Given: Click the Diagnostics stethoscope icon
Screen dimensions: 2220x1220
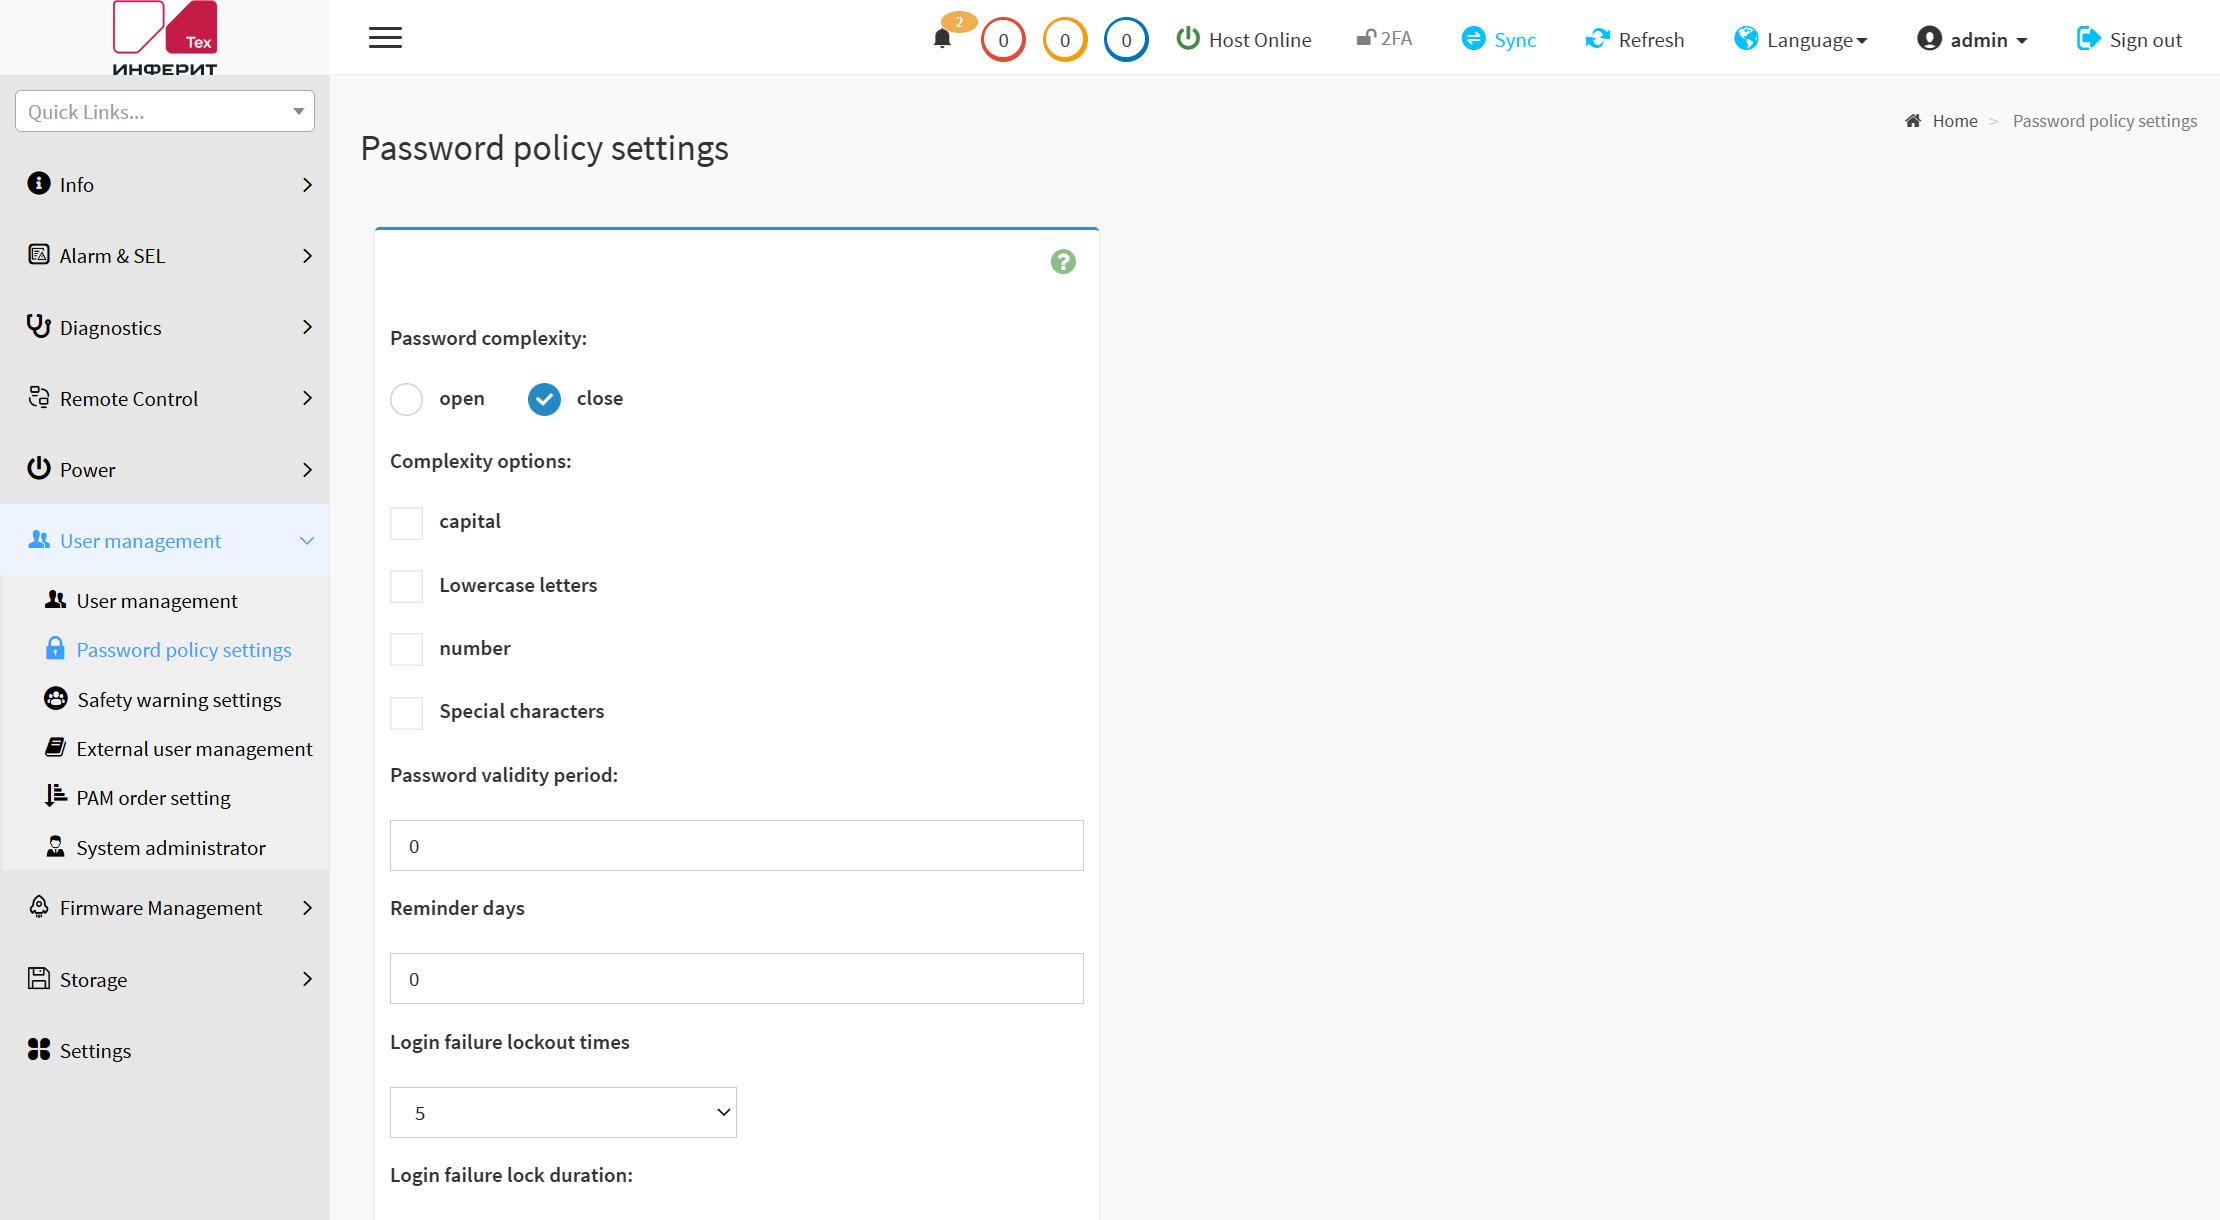Looking at the screenshot, I should point(39,326).
